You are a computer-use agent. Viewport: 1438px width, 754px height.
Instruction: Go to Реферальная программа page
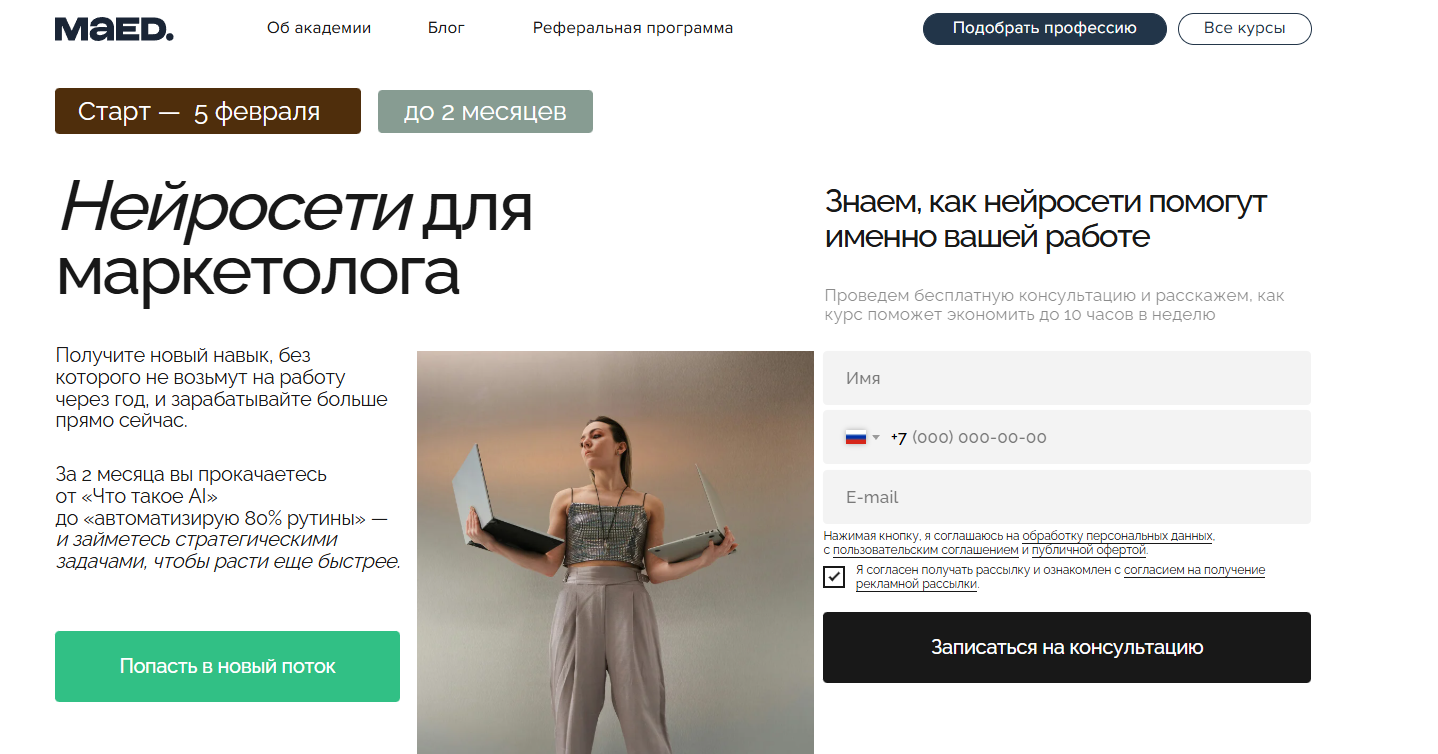[x=633, y=28]
